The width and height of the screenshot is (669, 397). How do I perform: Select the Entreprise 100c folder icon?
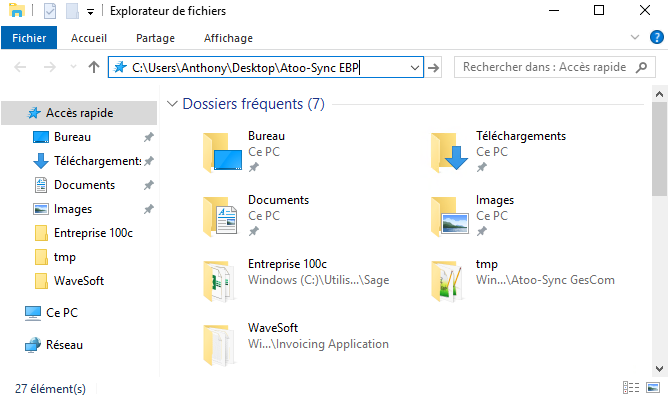pyautogui.click(x=219, y=281)
